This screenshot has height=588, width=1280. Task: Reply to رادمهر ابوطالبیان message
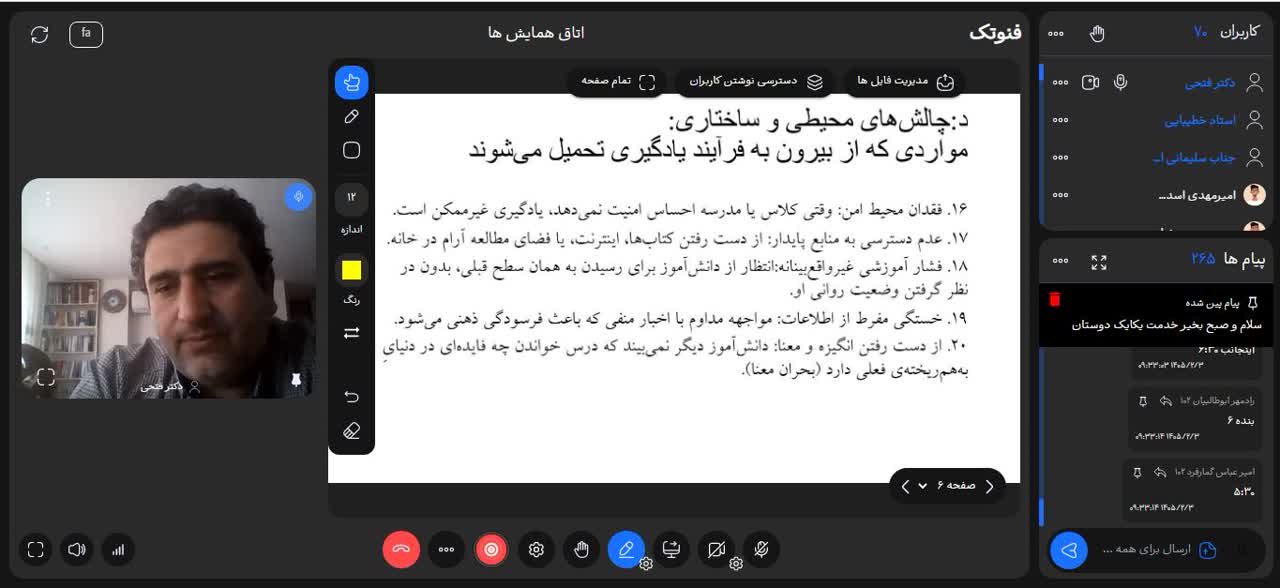[1165, 401]
